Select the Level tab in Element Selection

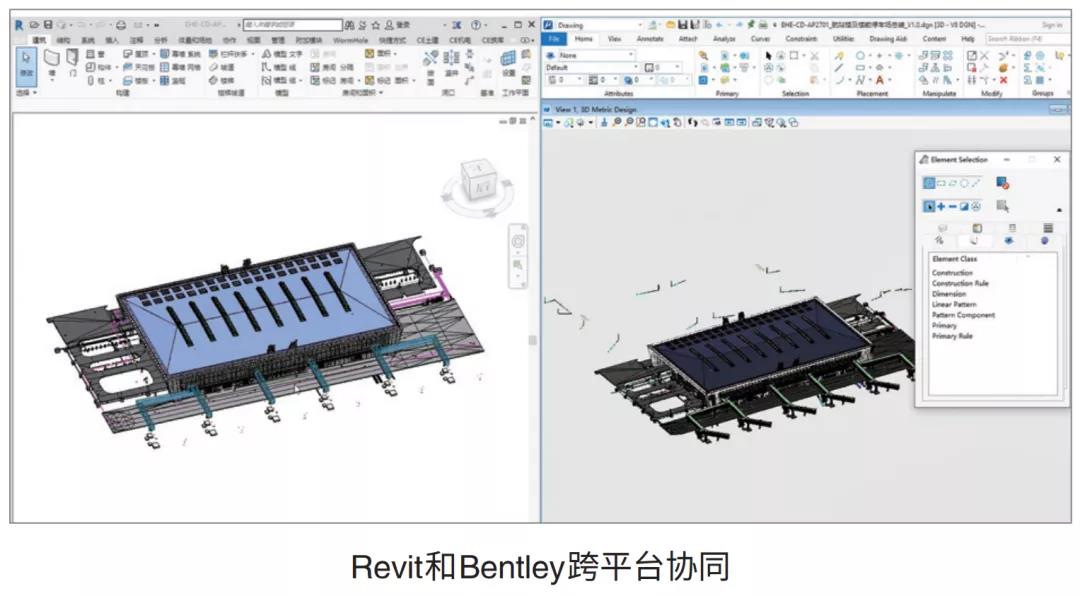[x=942, y=229]
